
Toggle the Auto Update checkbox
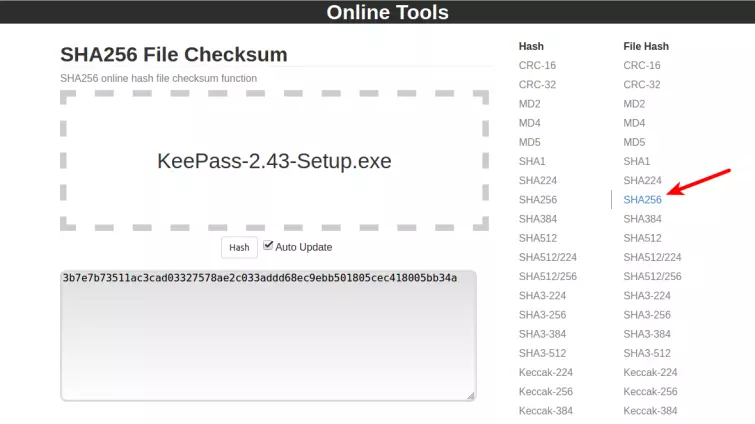click(268, 245)
